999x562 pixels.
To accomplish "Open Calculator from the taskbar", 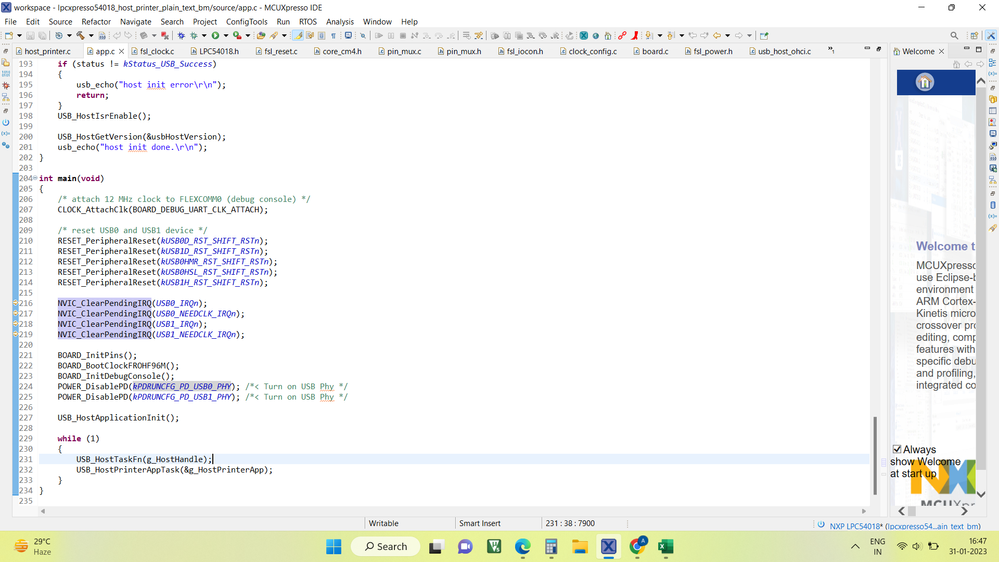I will tap(551, 547).
